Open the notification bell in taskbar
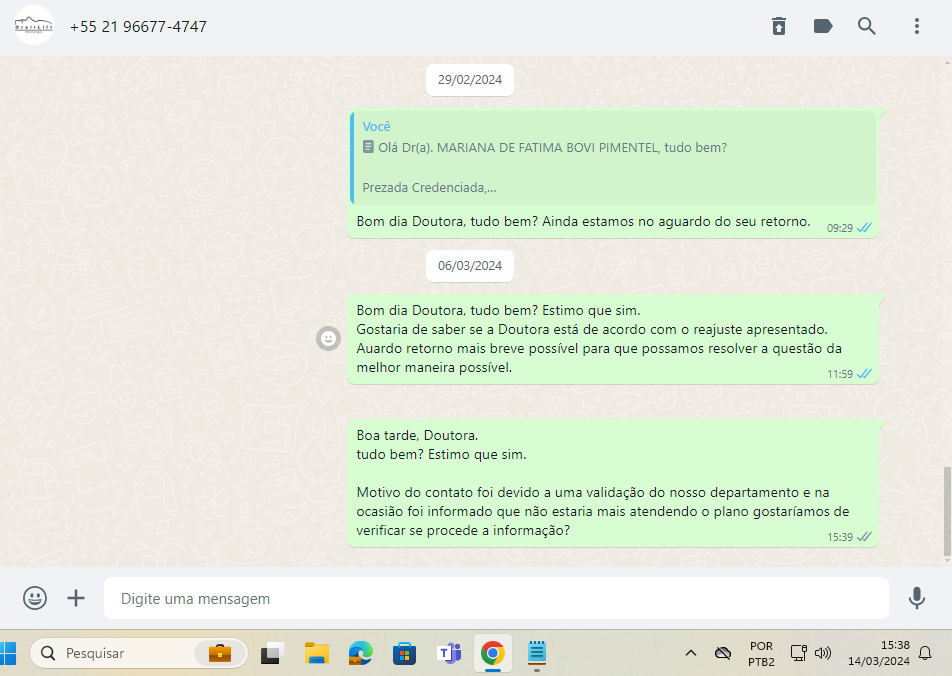Viewport: 952px width, 676px height. click(x=925, y=654)
